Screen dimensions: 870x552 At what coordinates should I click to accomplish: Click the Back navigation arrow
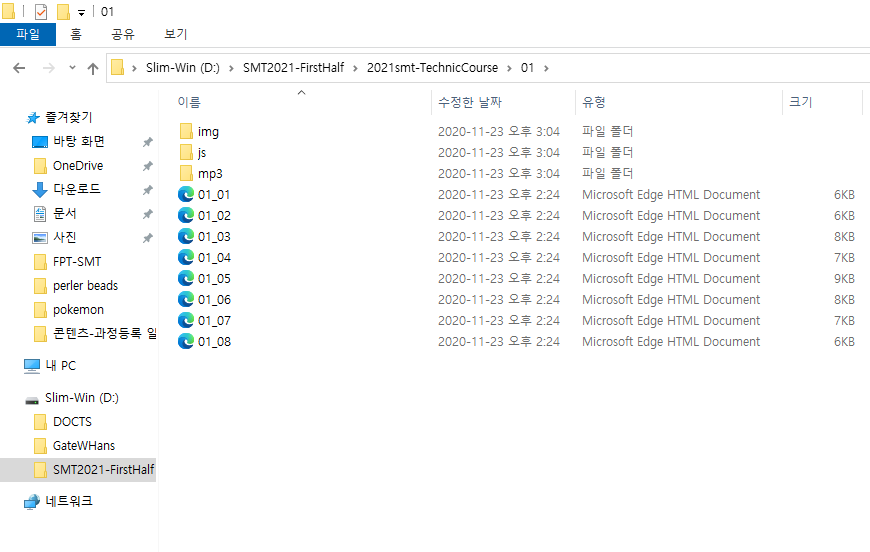(19, 68)
